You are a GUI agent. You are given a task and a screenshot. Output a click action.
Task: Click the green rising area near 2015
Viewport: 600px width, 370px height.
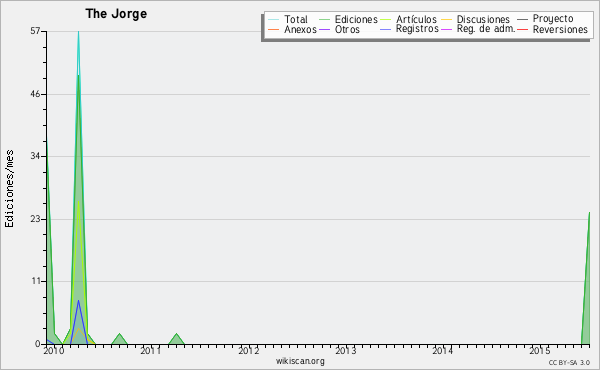click(x=587, y=291)
